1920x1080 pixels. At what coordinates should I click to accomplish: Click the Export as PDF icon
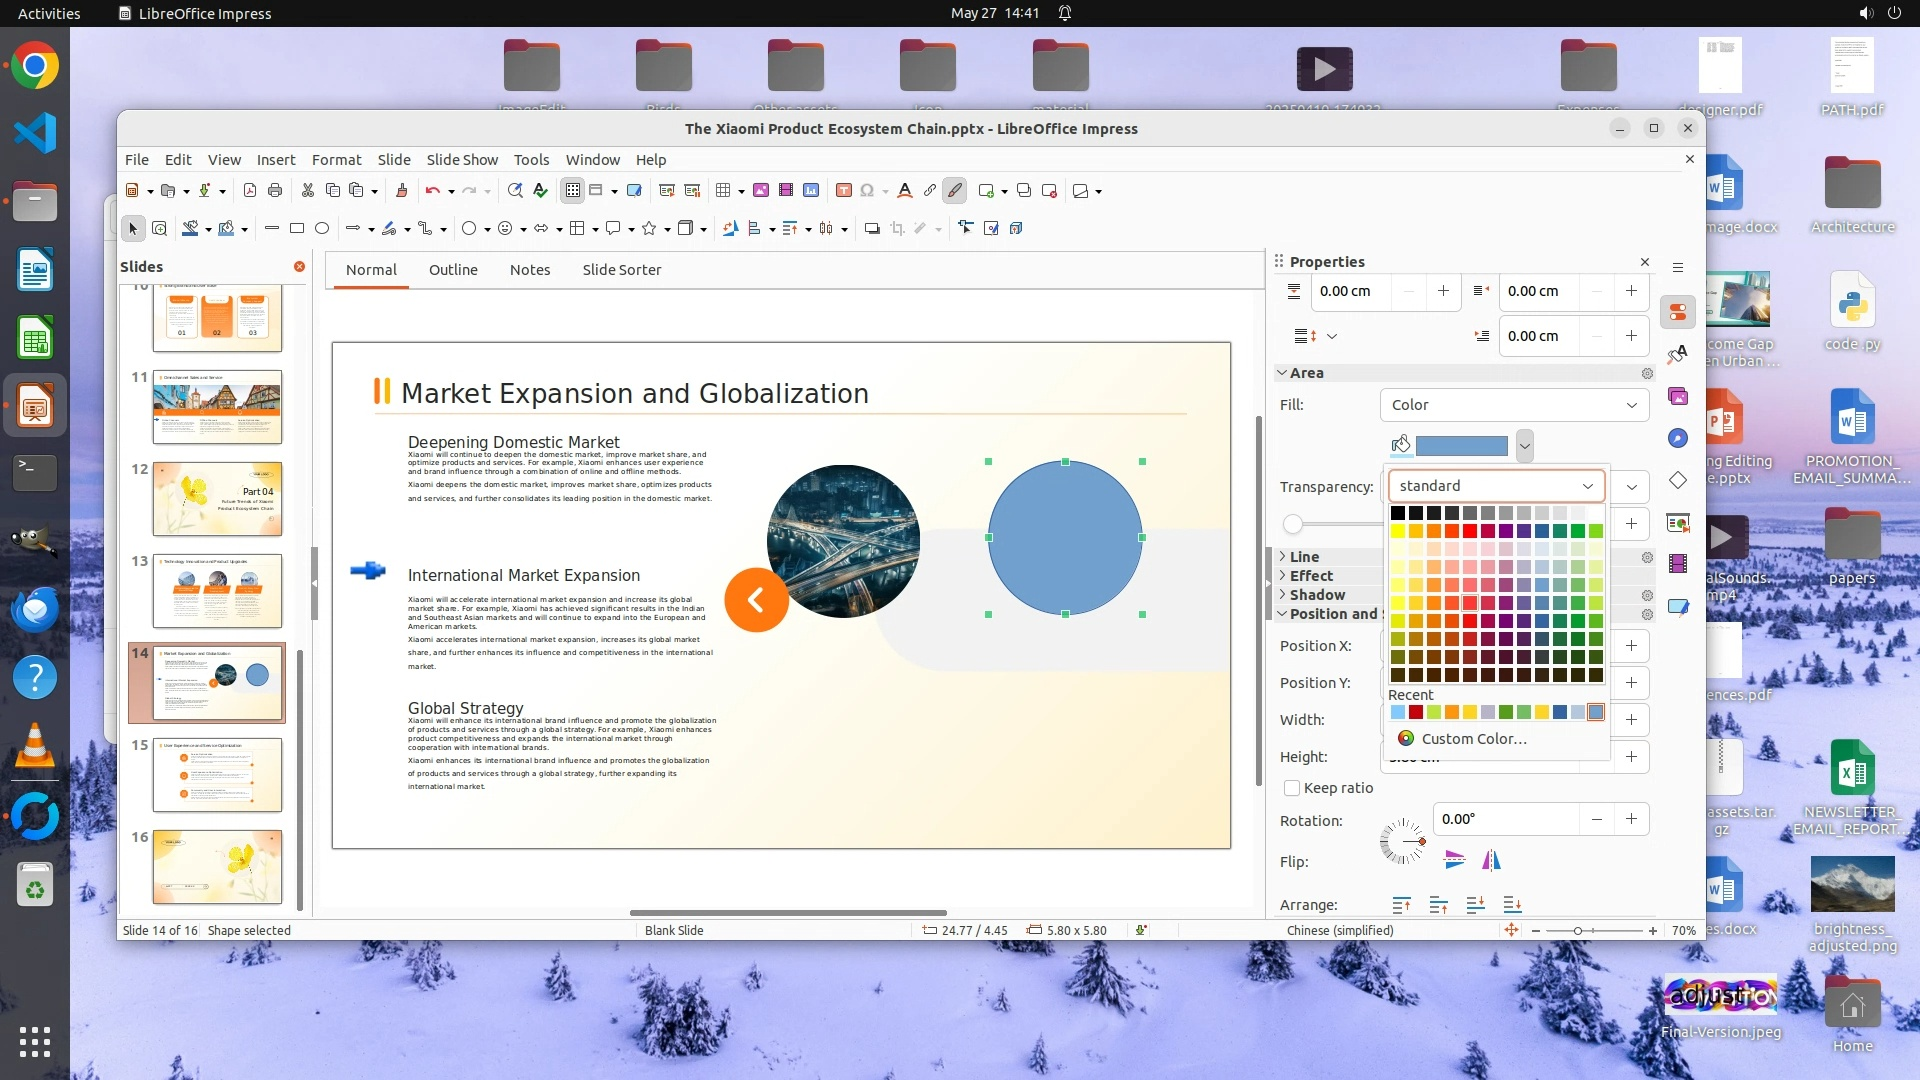tap(250, 190)
